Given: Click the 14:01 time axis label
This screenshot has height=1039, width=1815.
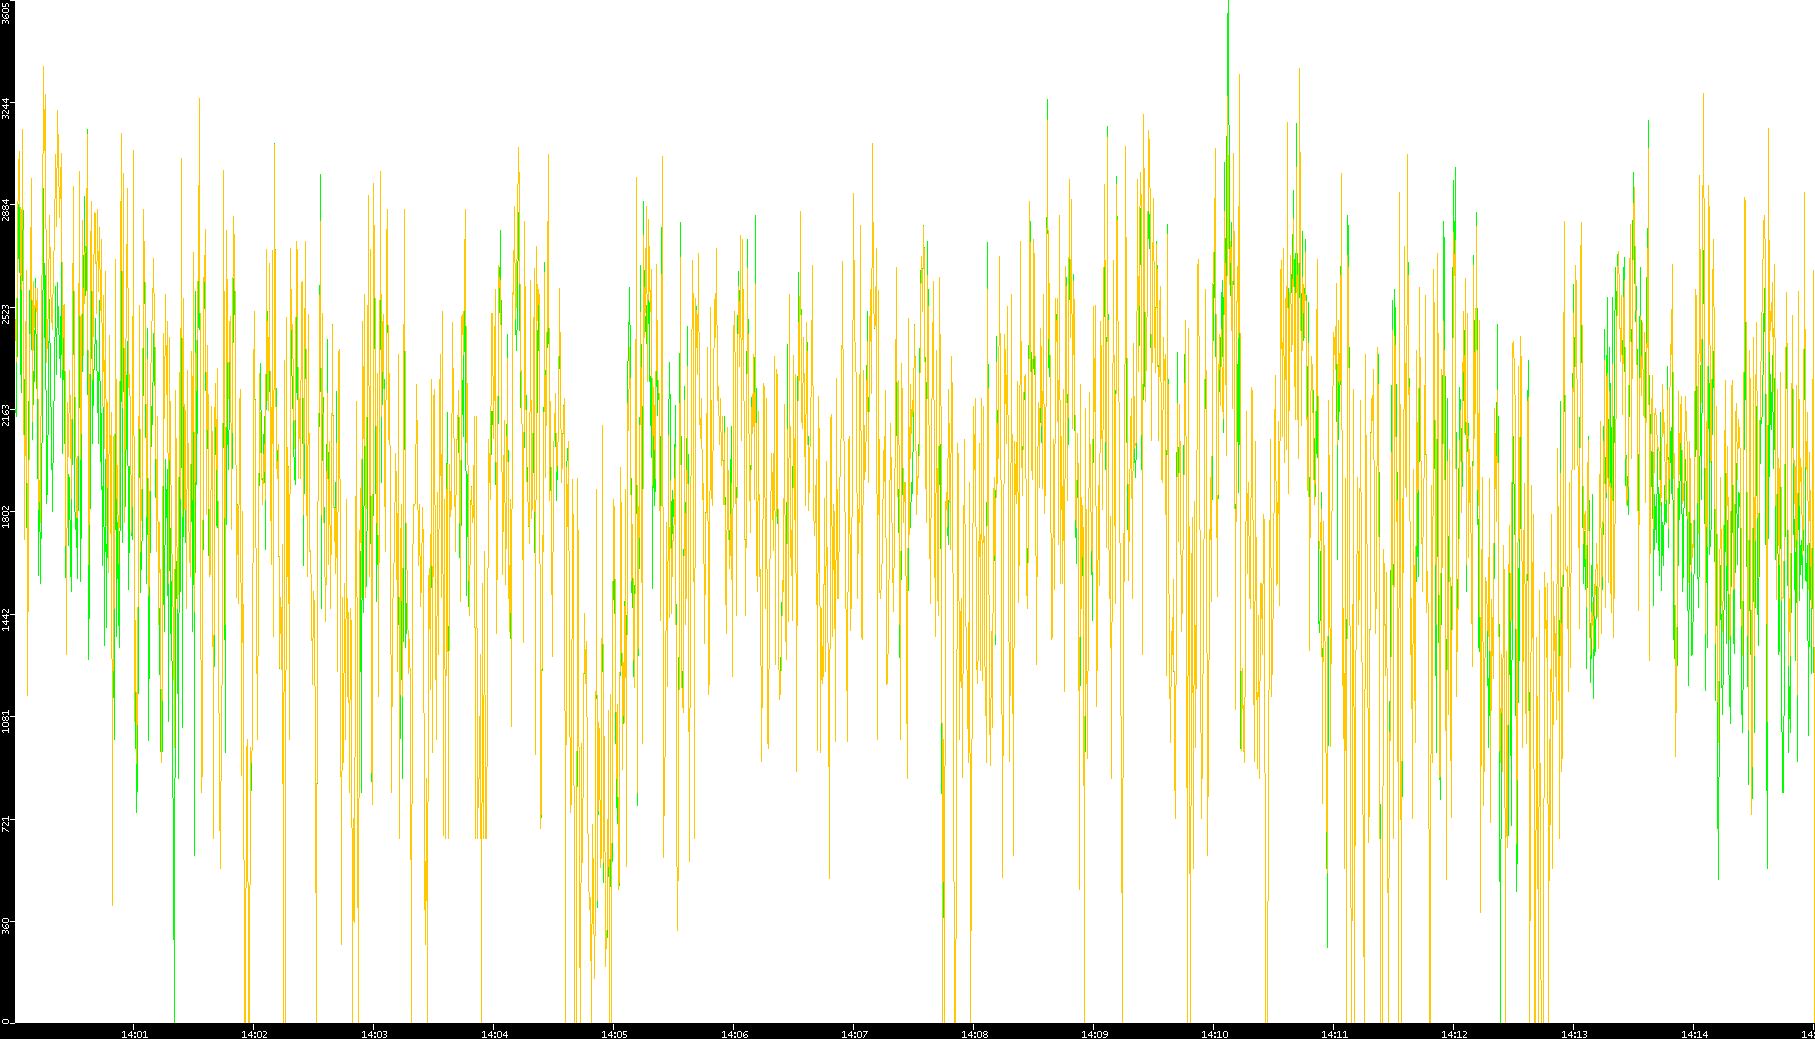Looking at the screenshot, I should 134,1034.
